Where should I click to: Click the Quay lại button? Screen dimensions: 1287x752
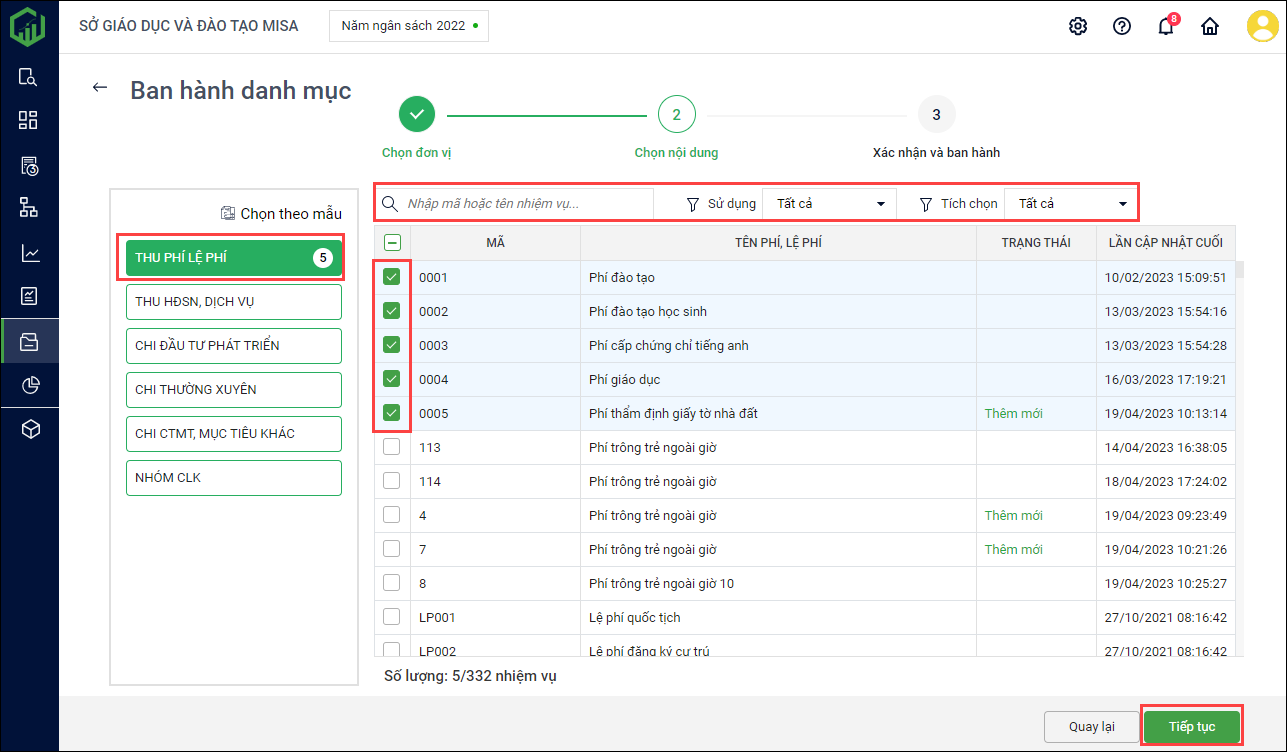click(1091, 726)
